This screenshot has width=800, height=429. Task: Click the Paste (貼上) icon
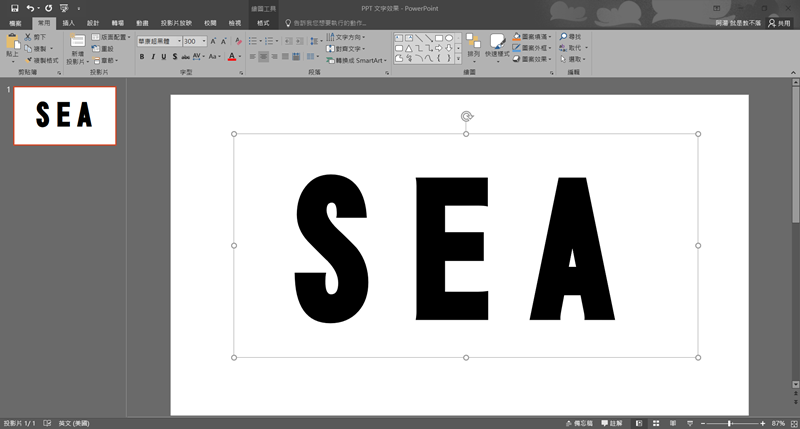tap(13, 43)
